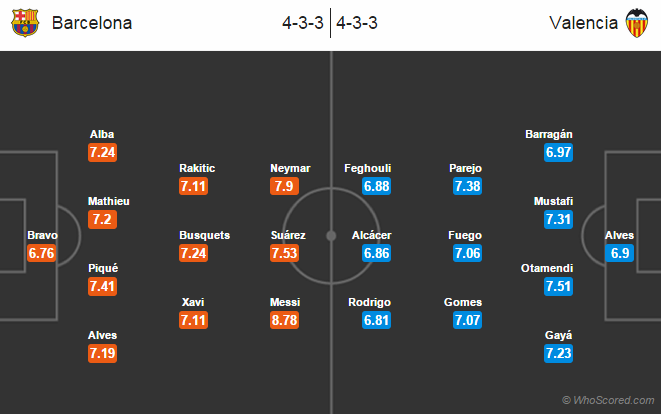Click Valencia keeper Alves' 6.9 badge
The image size is (661, 414).
tap(620, 253)
